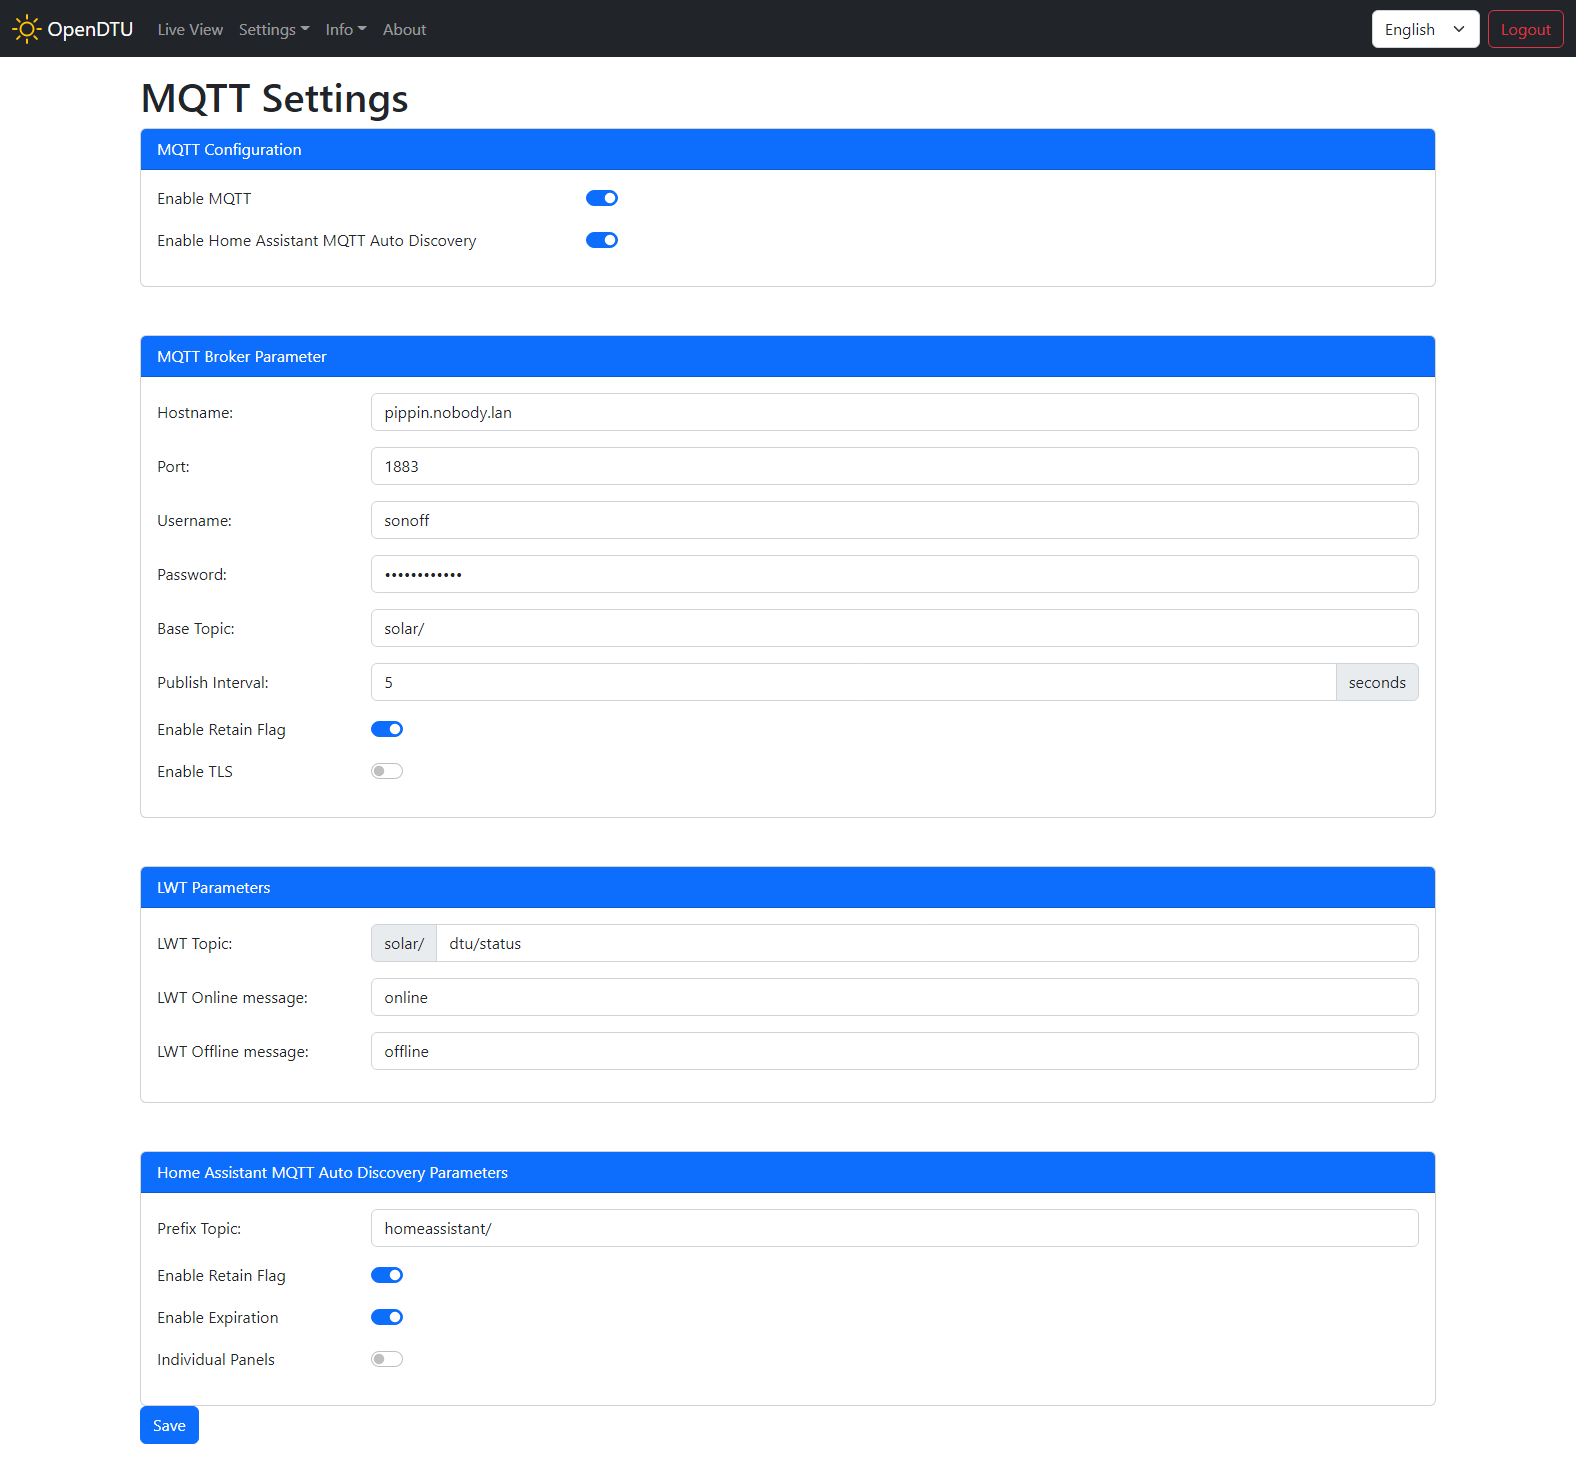Click into the Hostname field
Viewport: 1576px width, 1460px height.
(894, 412)
